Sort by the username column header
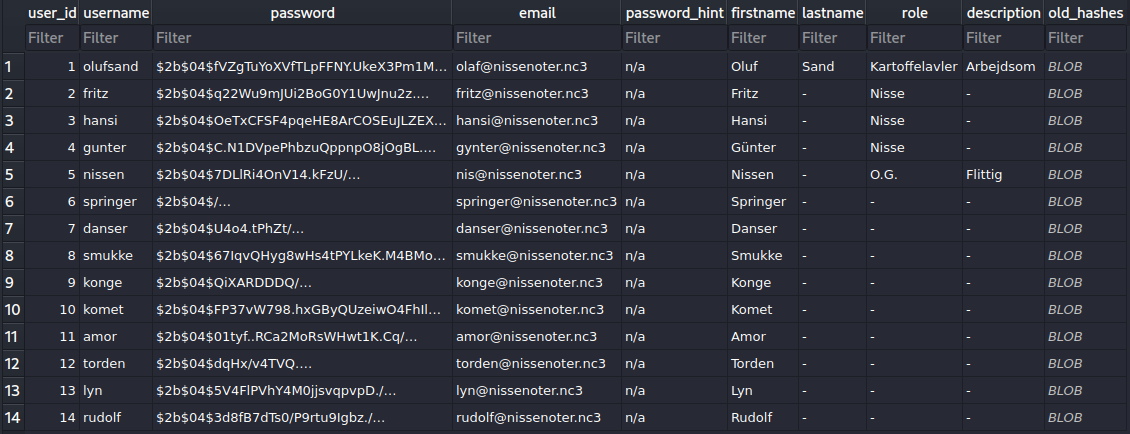This screenshot has width=1130, height=434. pyautogui.click(x=116, y=13)
